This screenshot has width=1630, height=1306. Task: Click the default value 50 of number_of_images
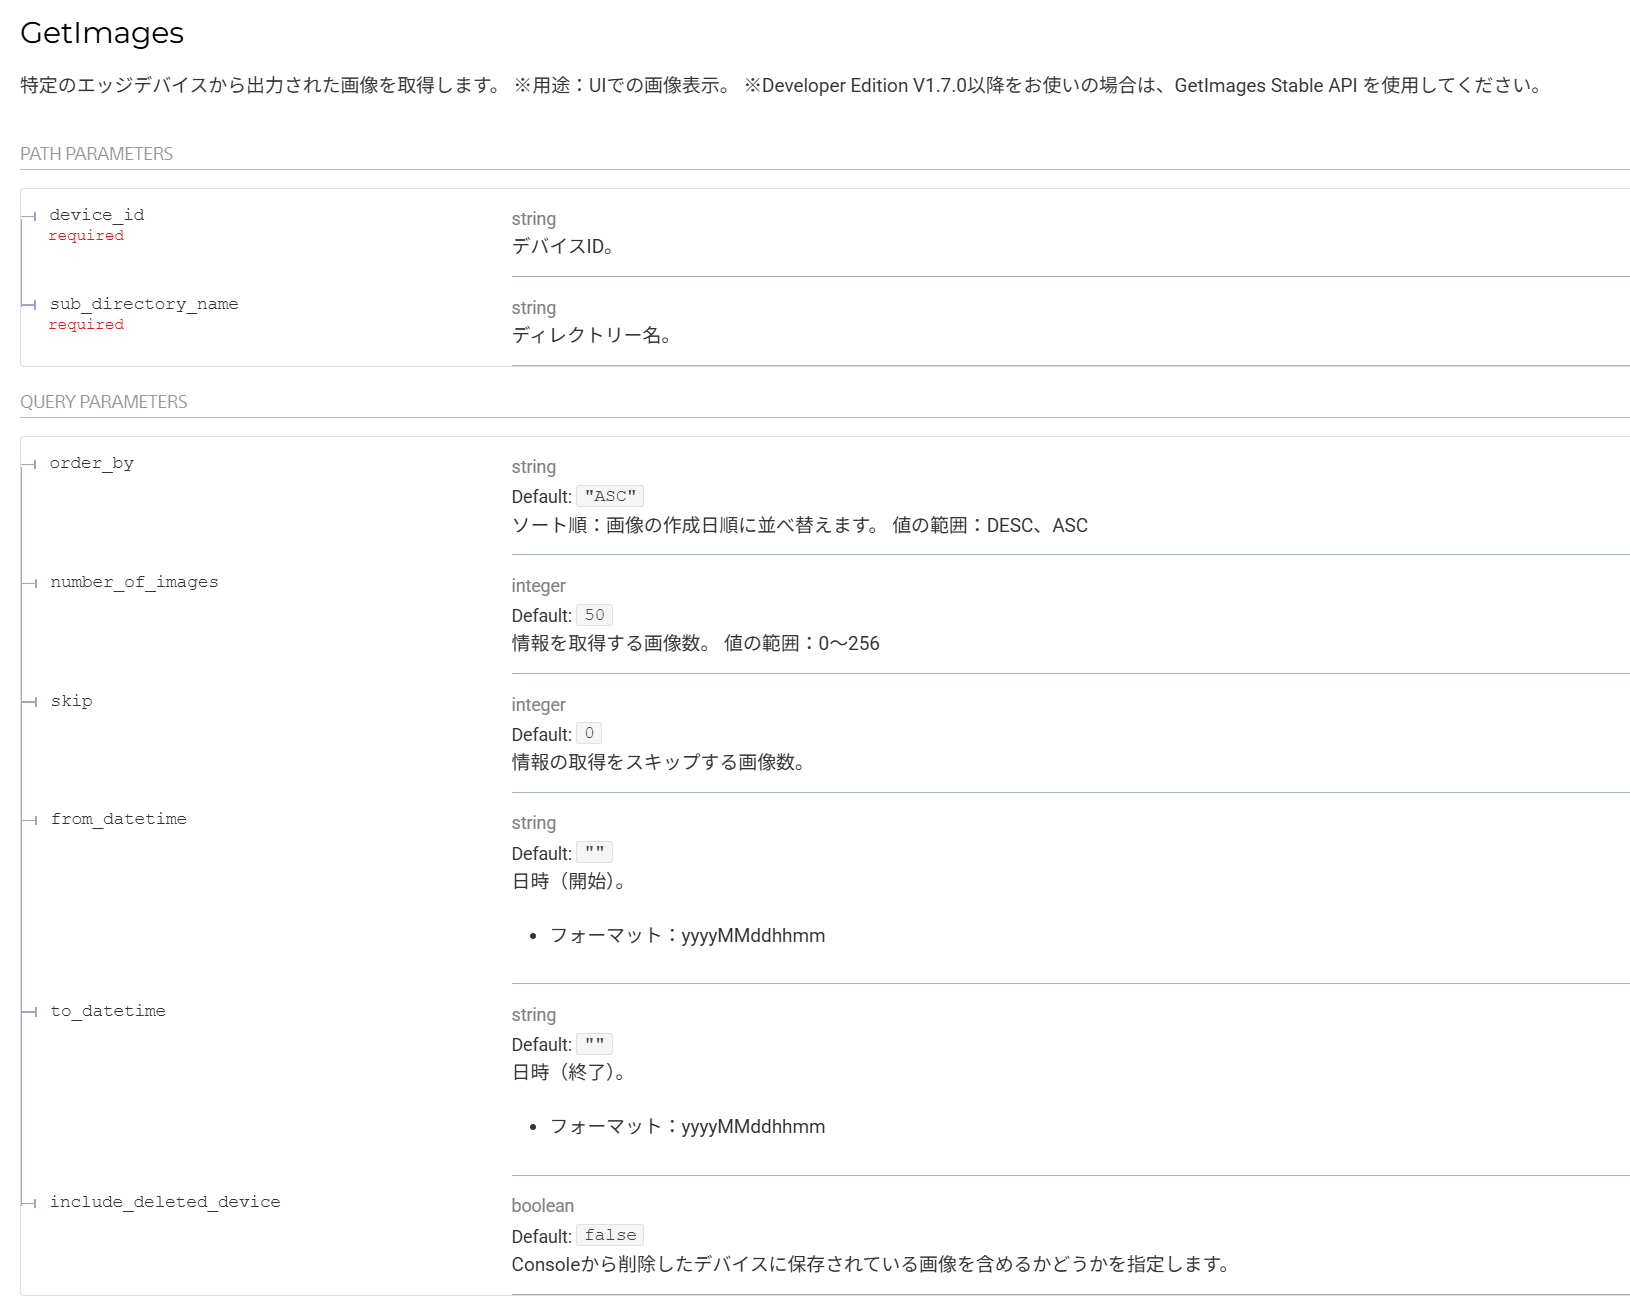(x=595, y=615)
